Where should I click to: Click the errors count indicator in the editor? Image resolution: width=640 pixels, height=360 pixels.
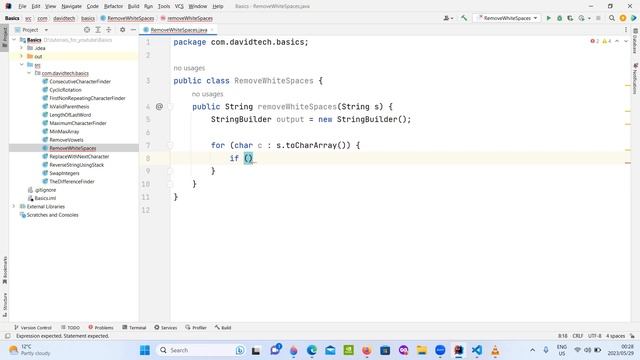coord(595,41)
